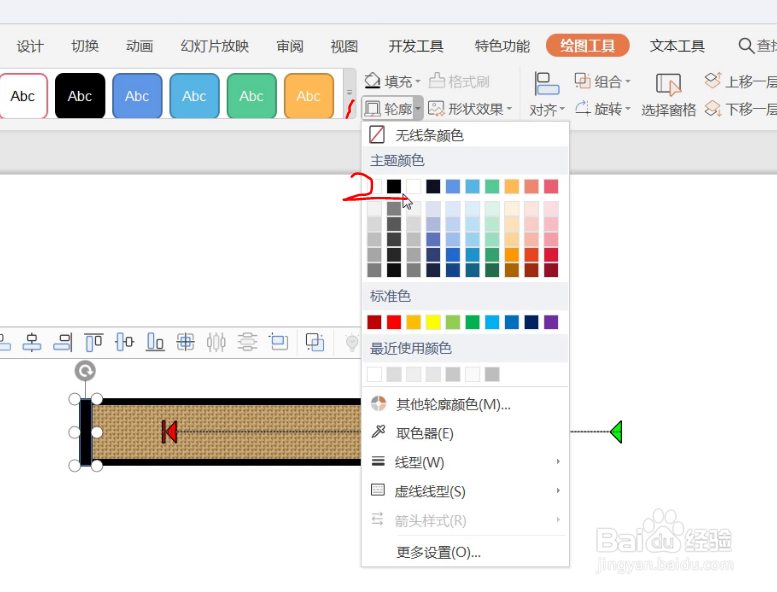Image resolution: width=777 pixels, height=592 pixels.
Task: Expand the 虚线线型(S) submenu
Action: click(x=465, y=491)
